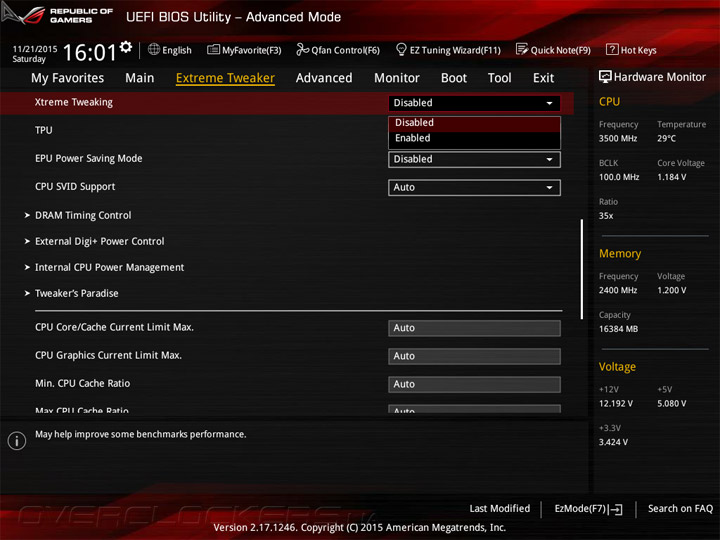Viewport: 720px width, 540px height.
Task: Expand DRAM Timing Control submenu
Action: (x=83, y=215)
